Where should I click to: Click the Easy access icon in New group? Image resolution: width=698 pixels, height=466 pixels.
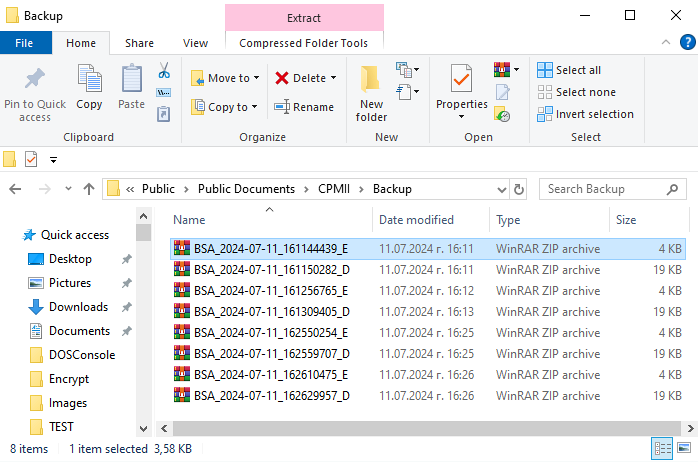pyautogui.click(x=404, y=92)
